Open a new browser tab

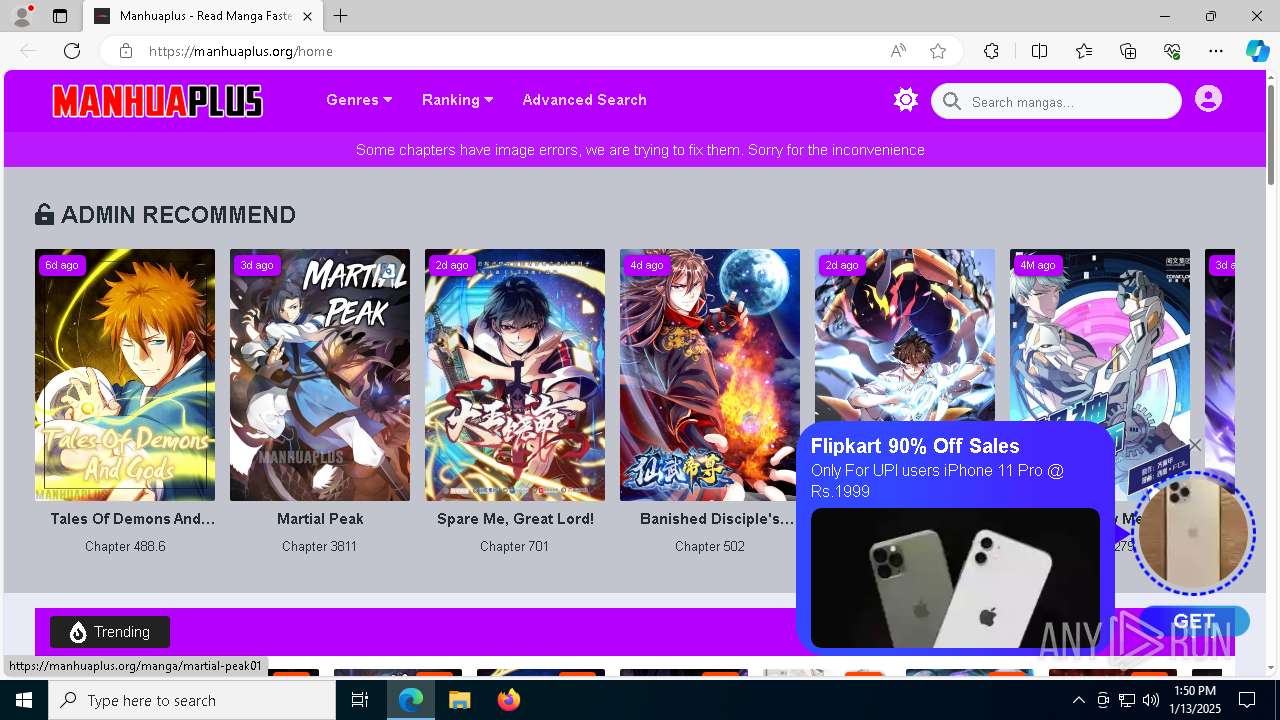pyautogui.click(x=341, y=16)
